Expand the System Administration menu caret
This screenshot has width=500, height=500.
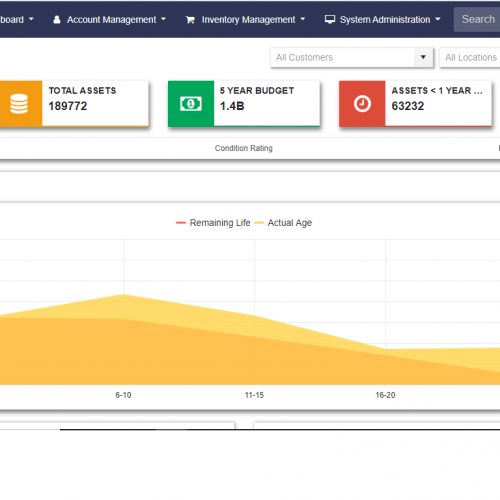click(x=438, y=19)
